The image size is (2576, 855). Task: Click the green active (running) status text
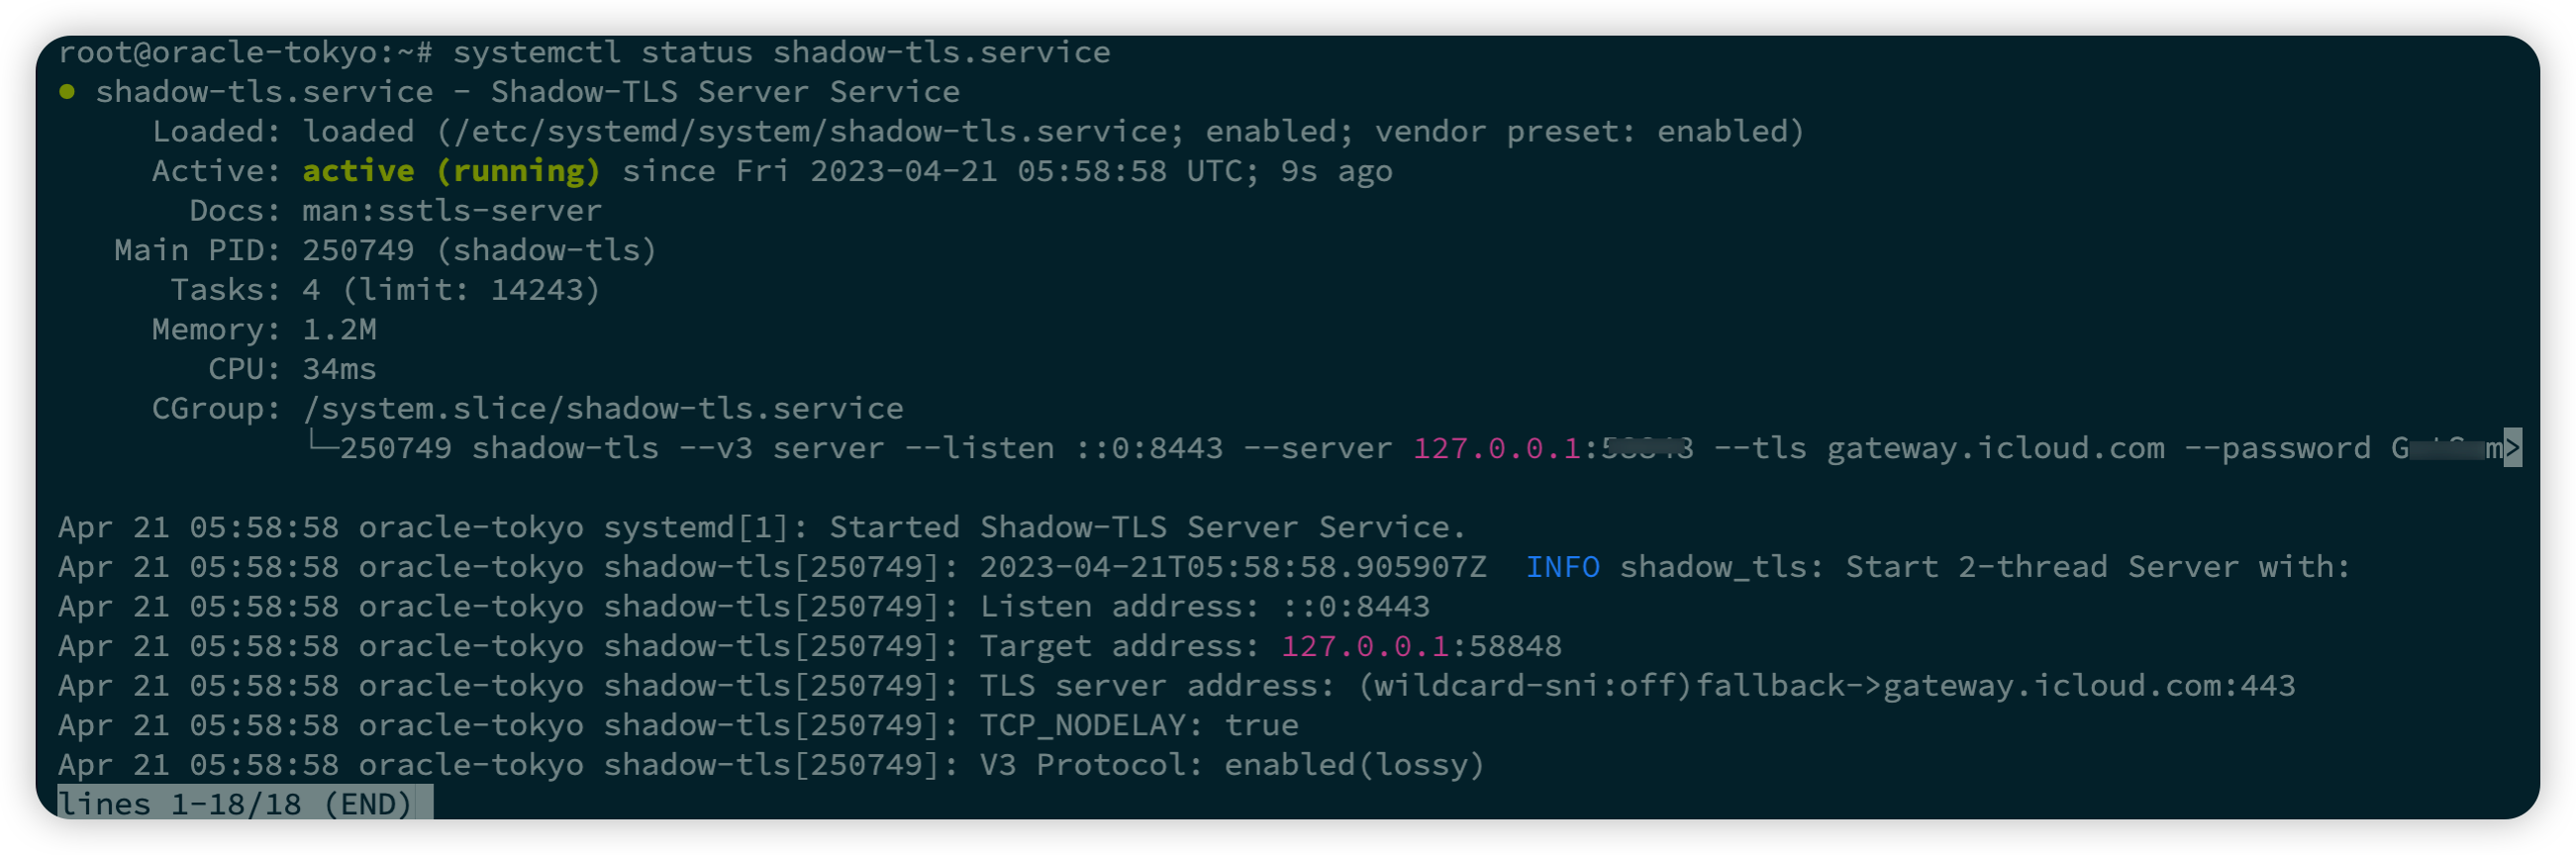(x=451, y=171)
